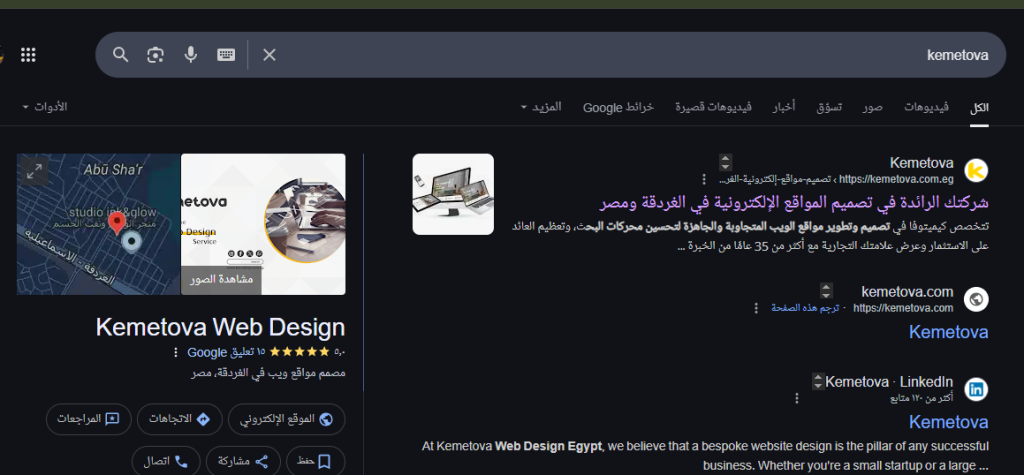Click the مصمم مواقع ويب في الغردقة text

coord(268,374)
